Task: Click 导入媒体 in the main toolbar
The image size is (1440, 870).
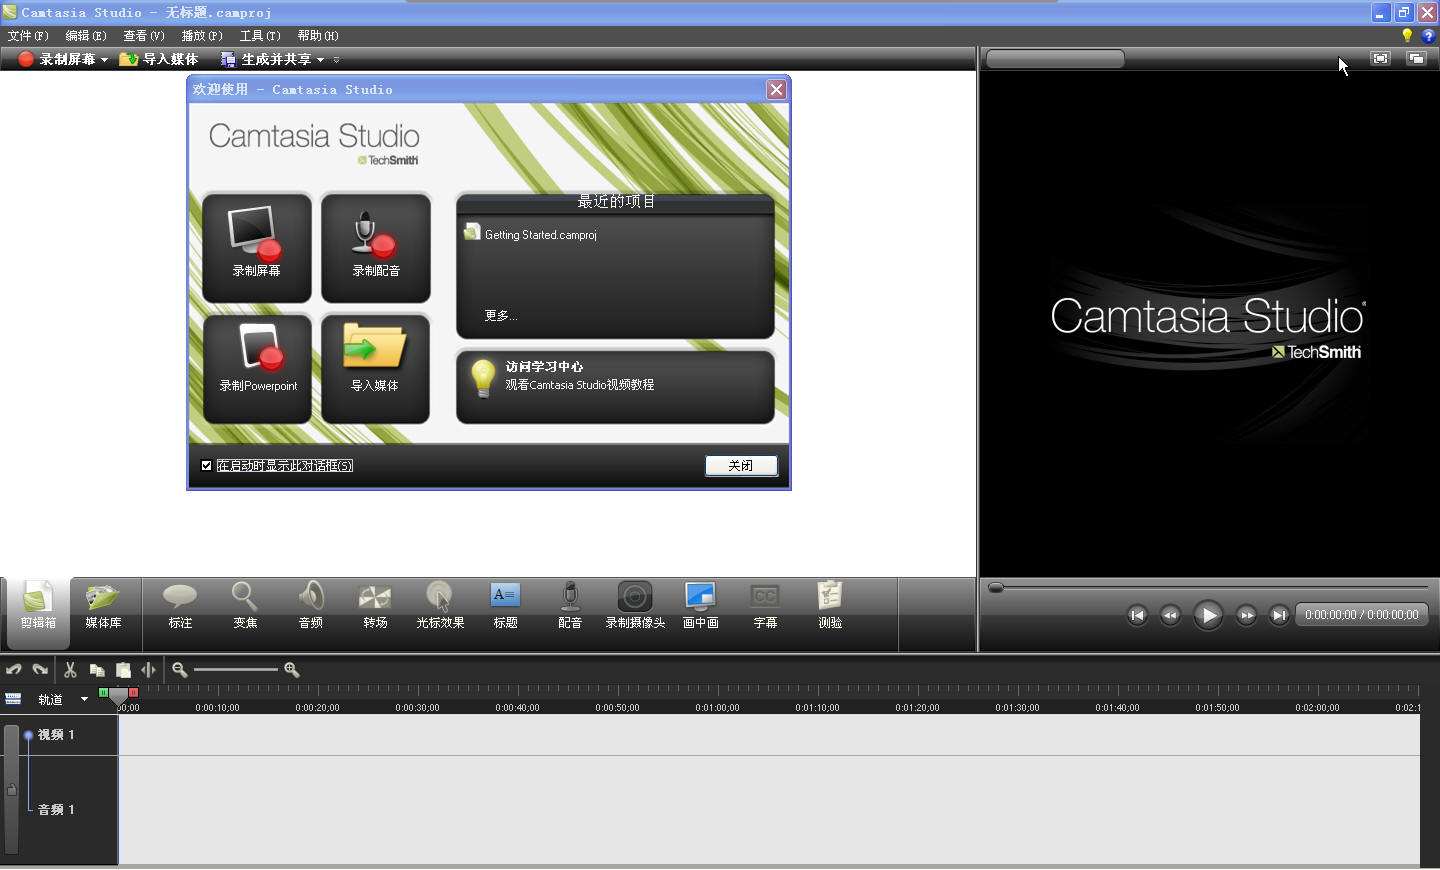Action: tap(159, 60)
